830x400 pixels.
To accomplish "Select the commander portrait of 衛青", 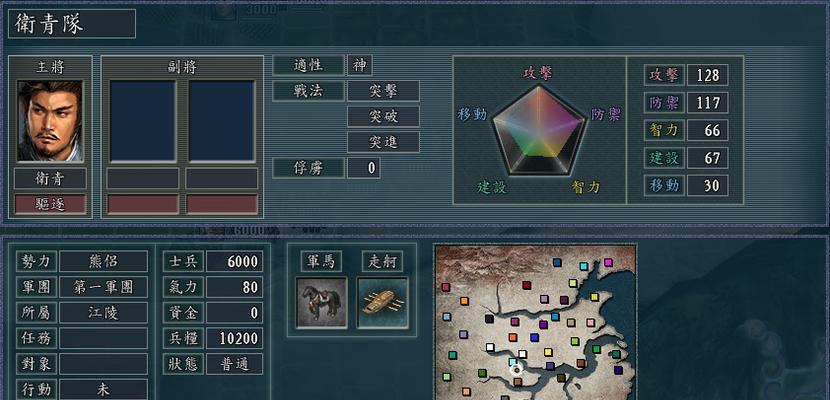I will [x=50, y=121].
